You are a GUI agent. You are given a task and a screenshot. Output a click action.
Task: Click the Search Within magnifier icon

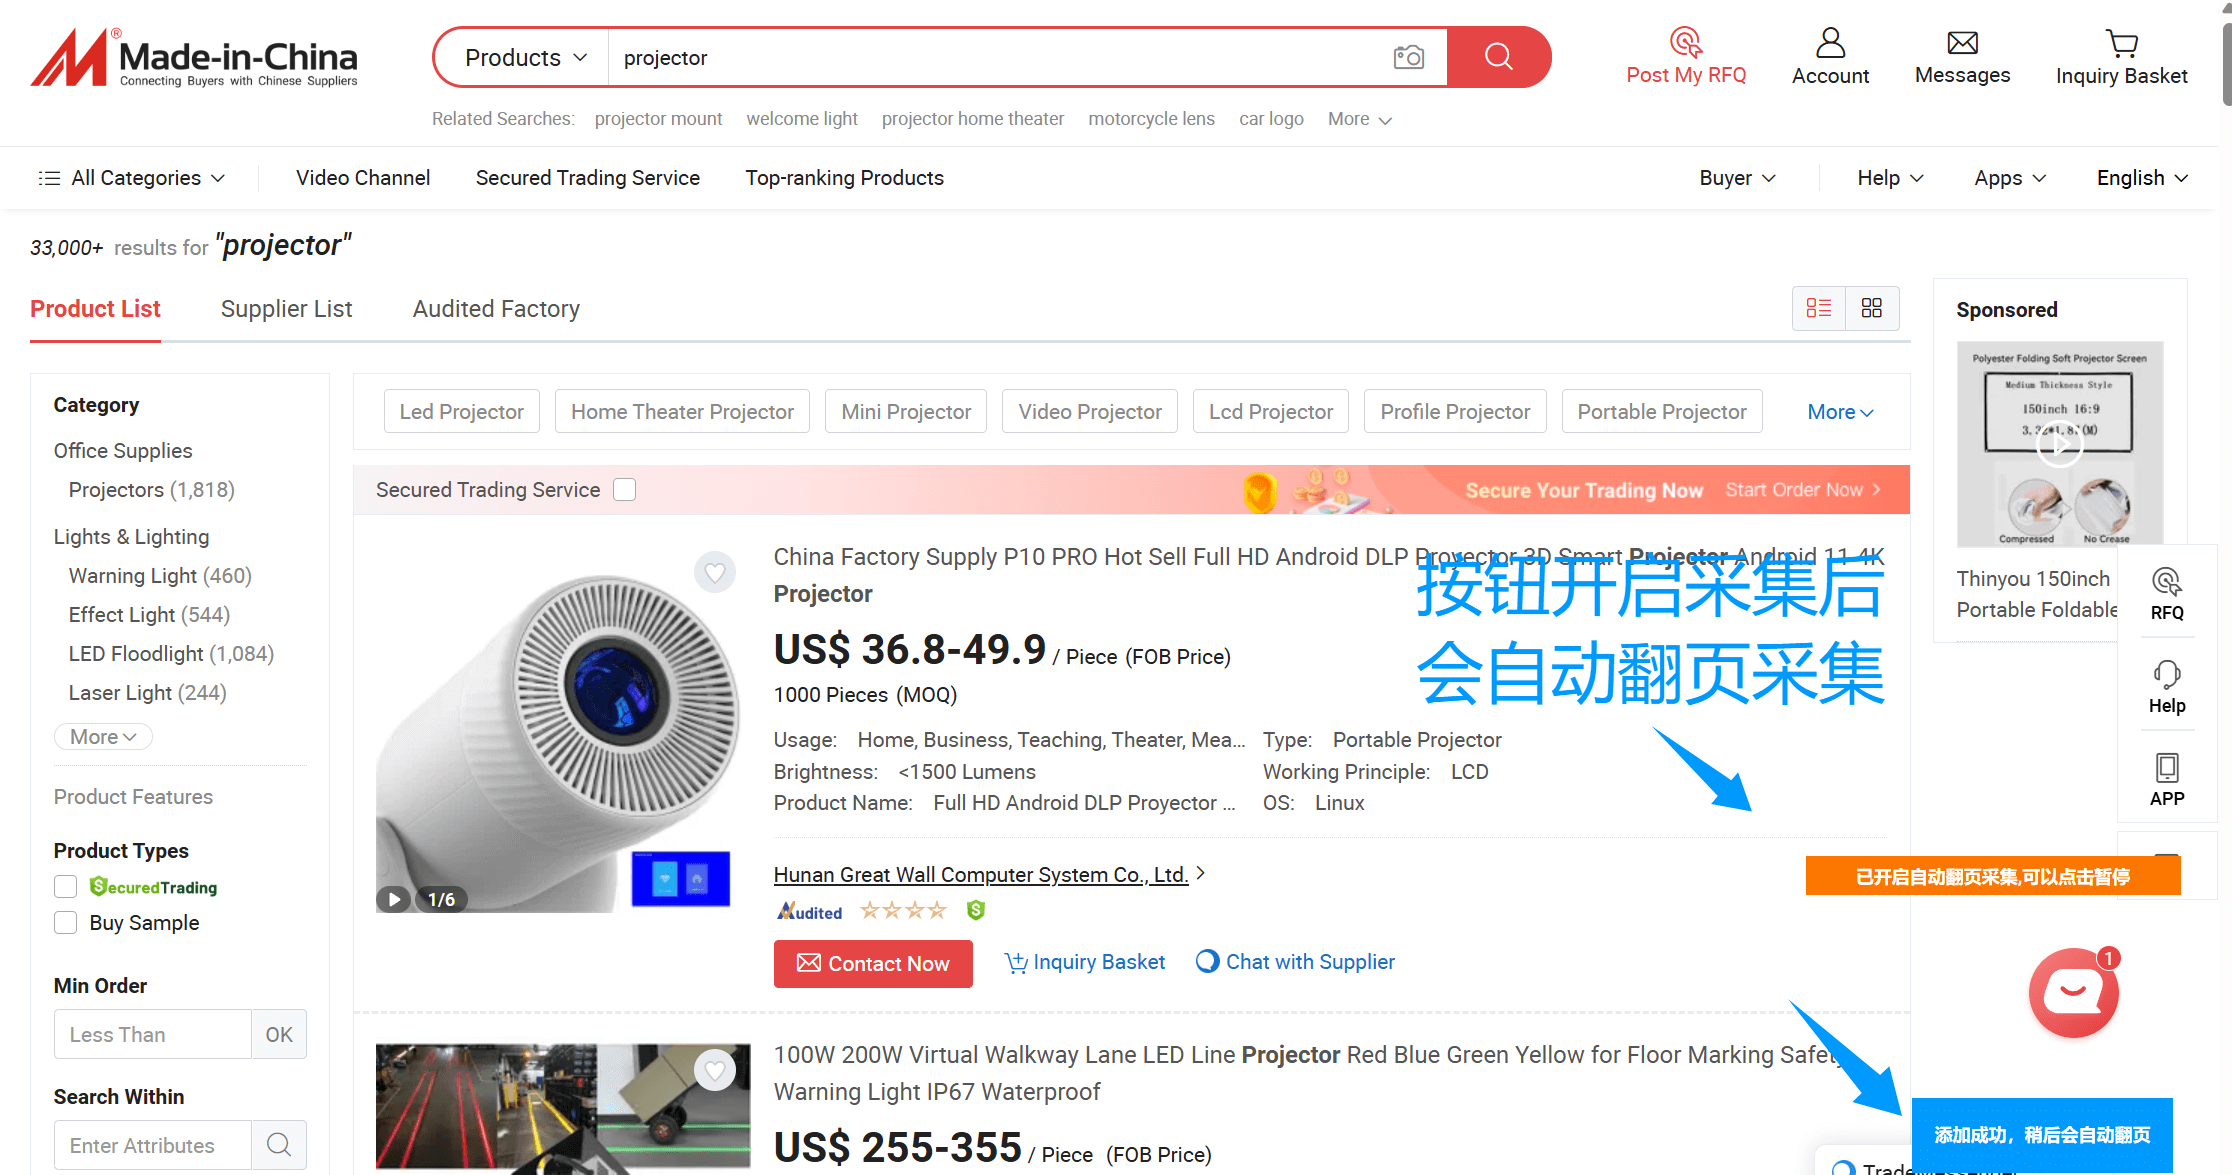click(x=279, y=1145)
